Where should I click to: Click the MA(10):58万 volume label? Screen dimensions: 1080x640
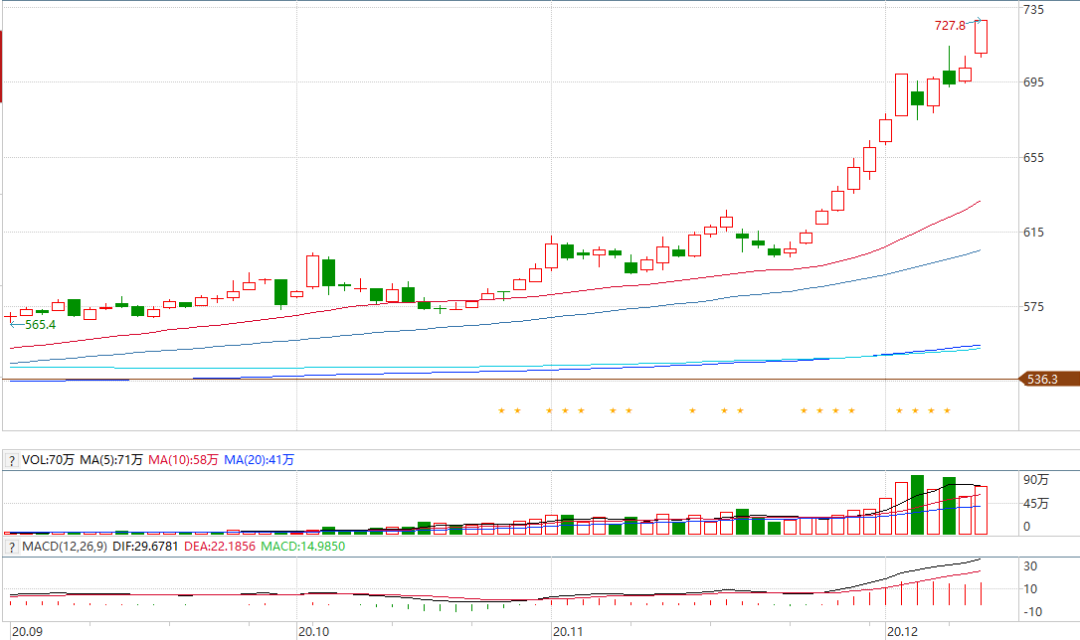coord(183,460)
